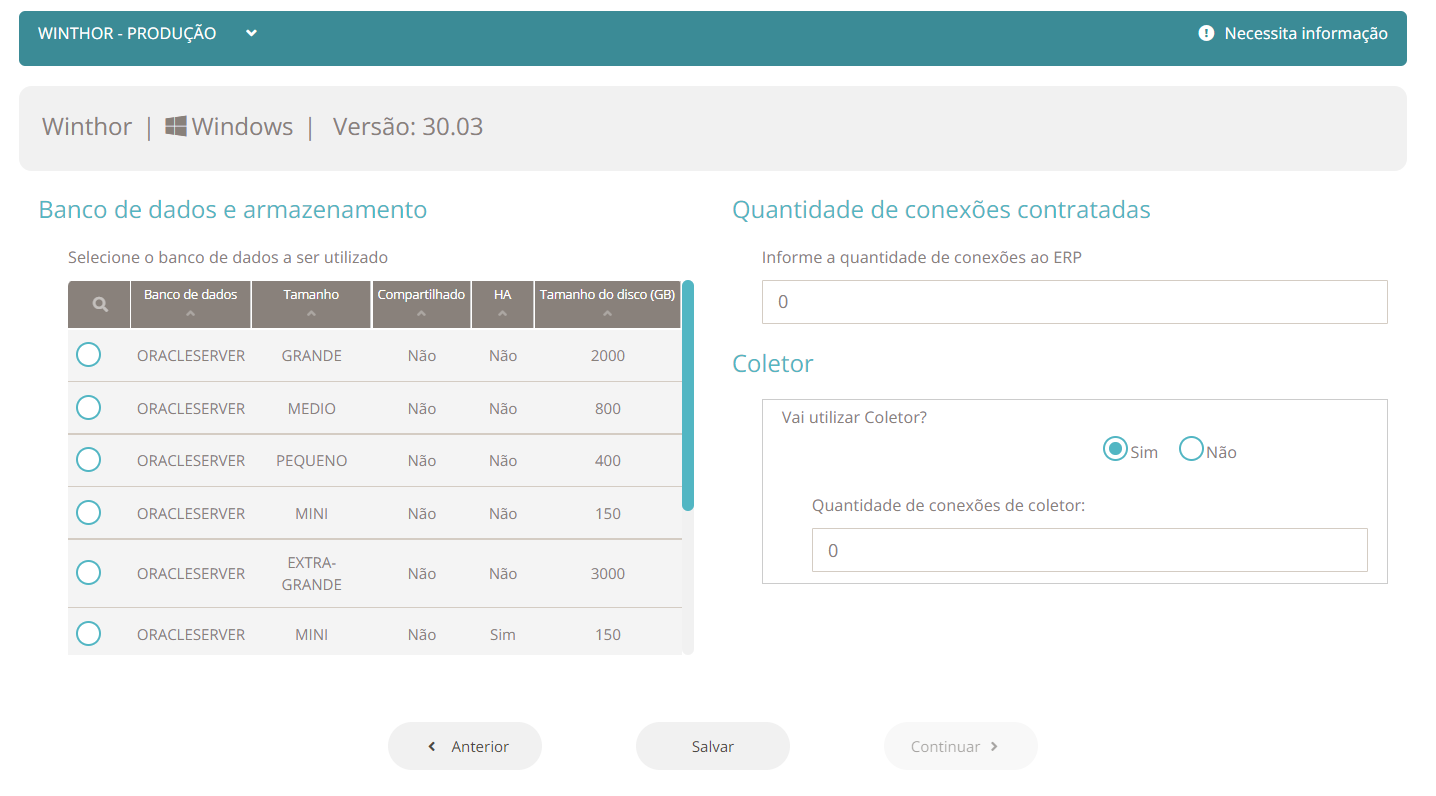Go back with the Anterior button
The width and height of the screenshot is (1436, 796).
tap(465, 746)
